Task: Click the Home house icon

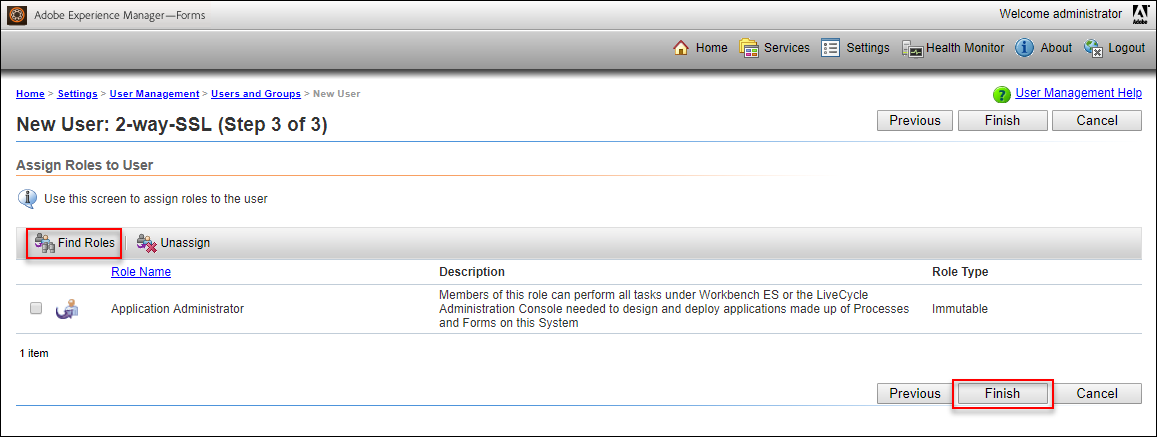Action: point(681,48)
